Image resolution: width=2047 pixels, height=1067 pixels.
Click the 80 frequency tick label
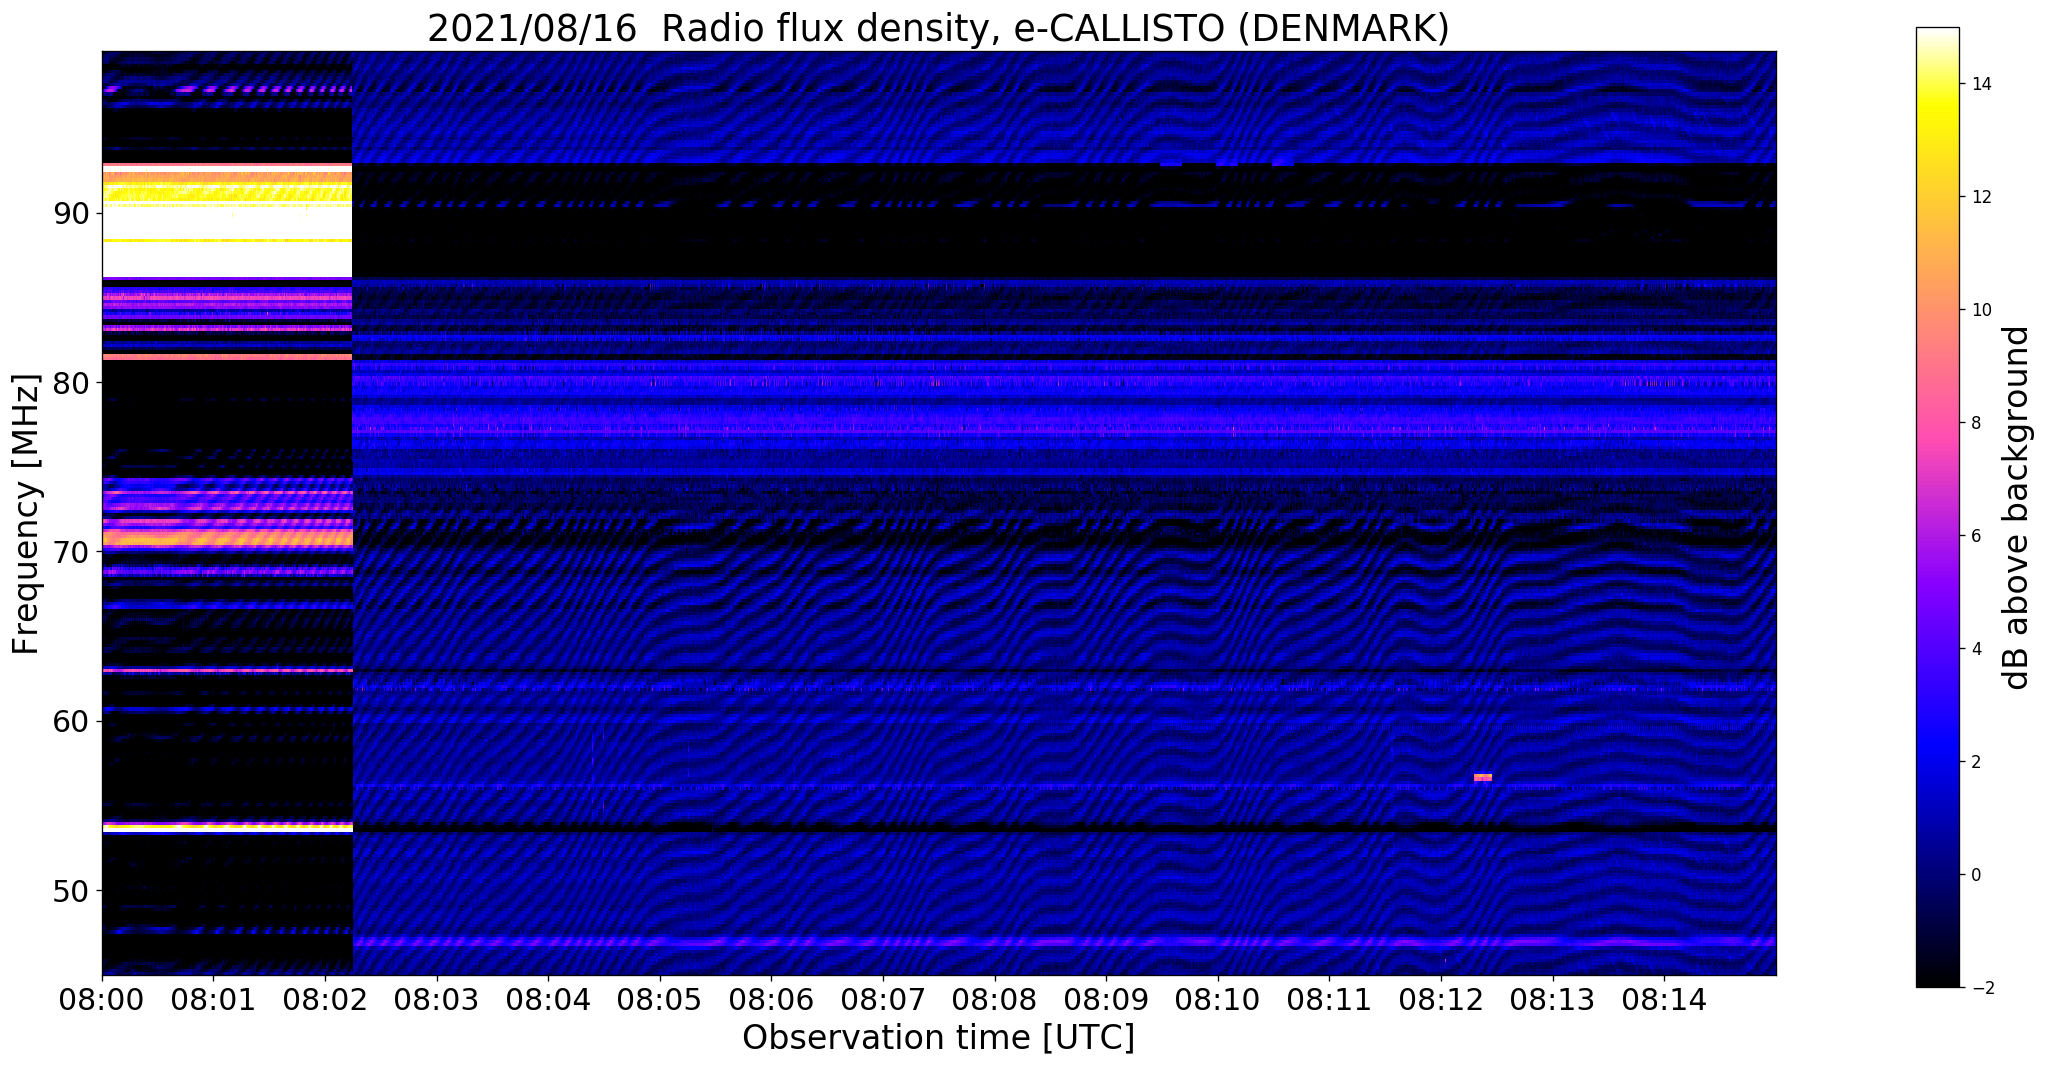click(x=70, y=383)
